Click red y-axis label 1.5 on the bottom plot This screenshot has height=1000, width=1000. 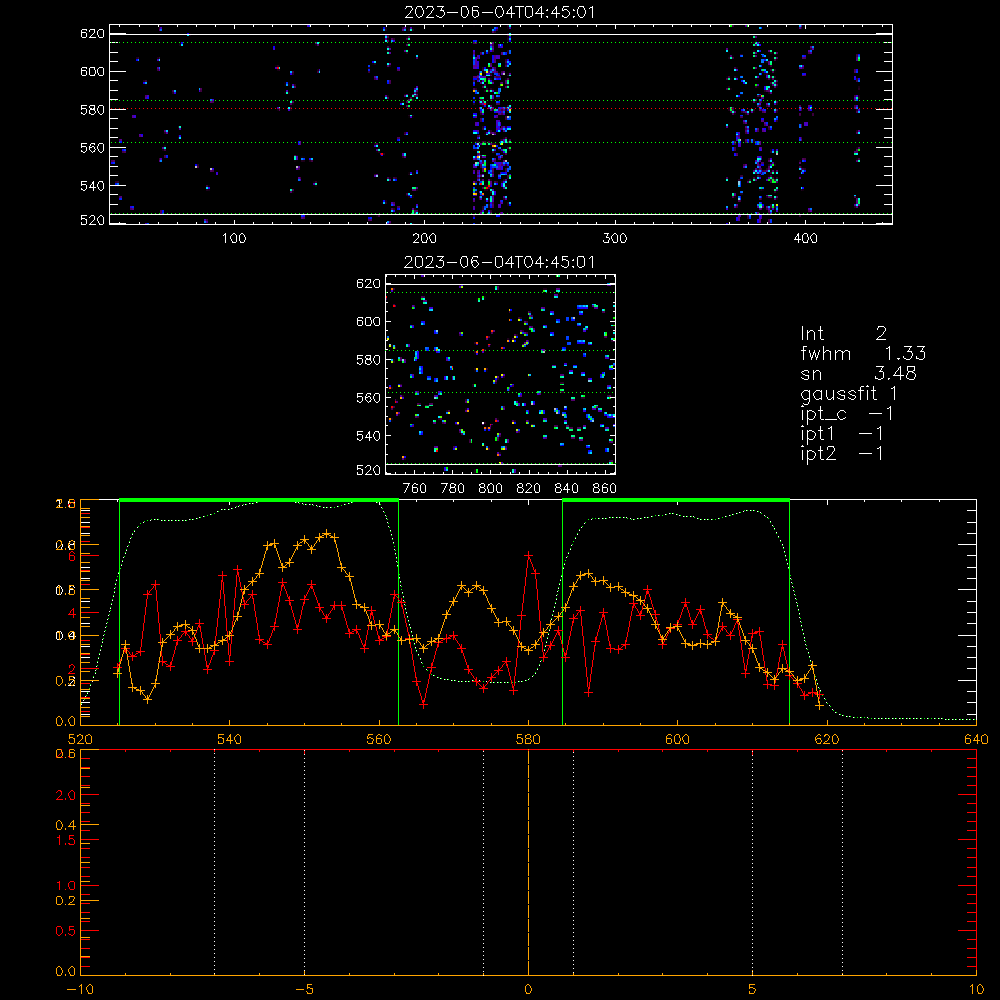pos(66,841)
